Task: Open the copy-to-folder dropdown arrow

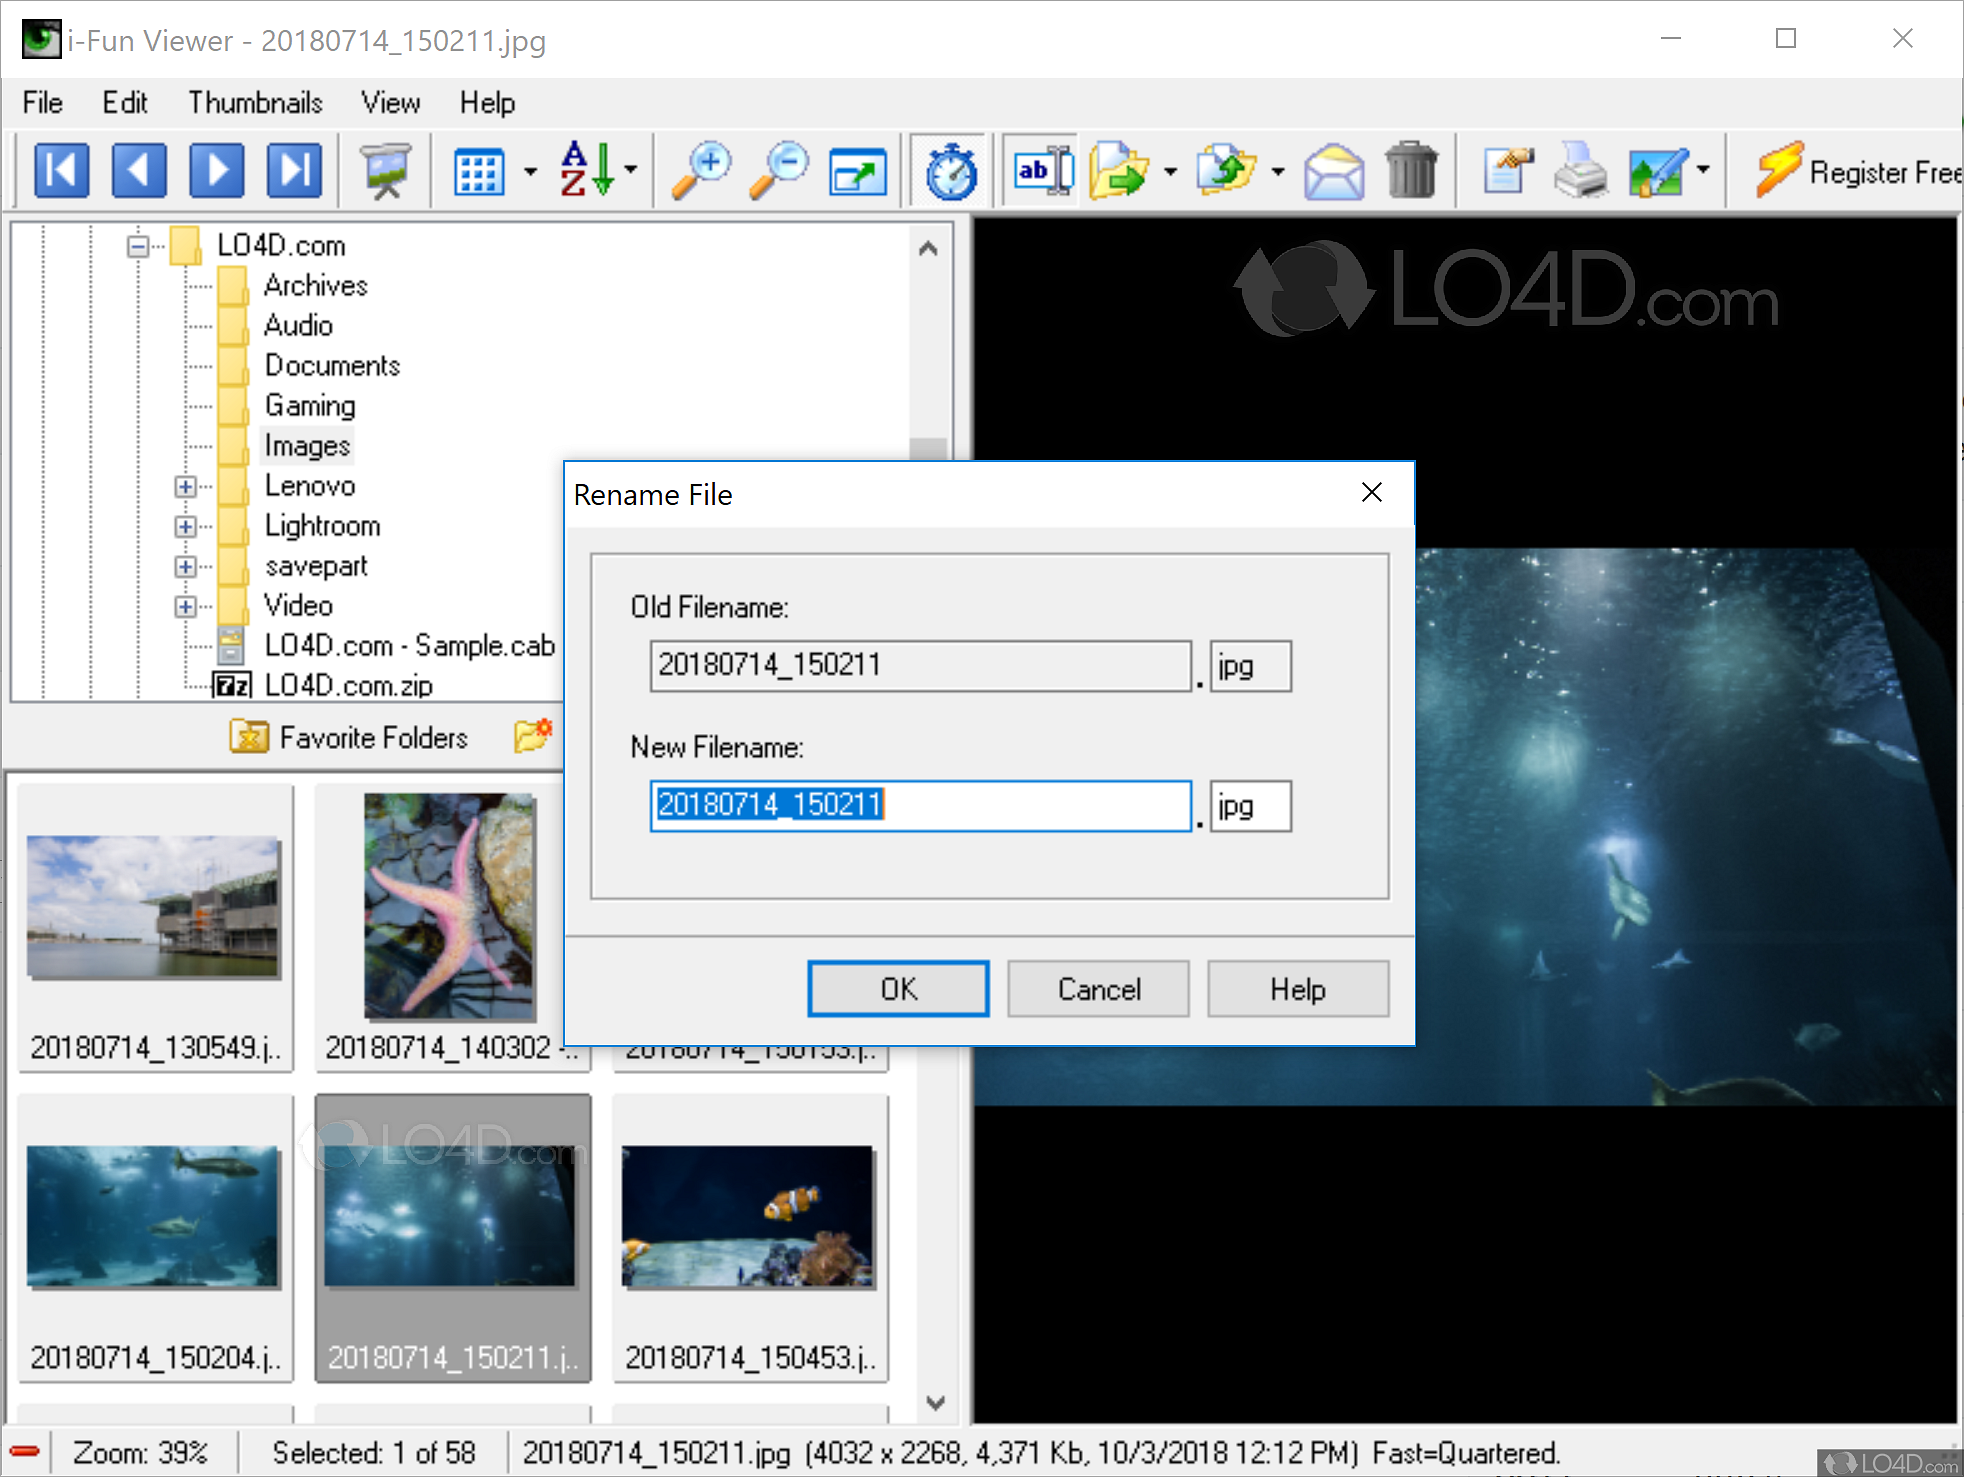Action: pos(1280,172)
